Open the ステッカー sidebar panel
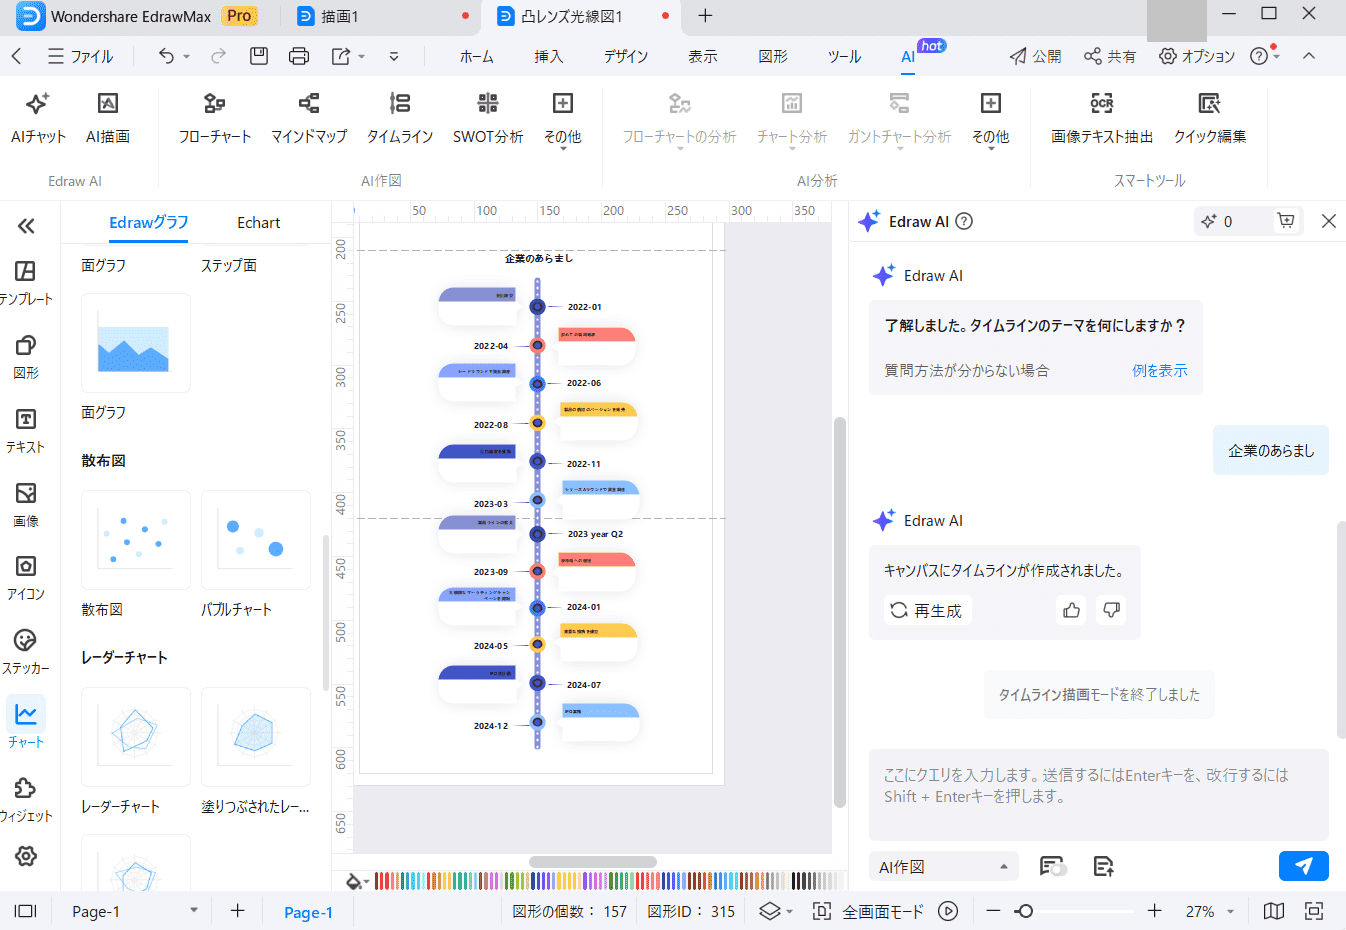This screenshot has height=930, width=1346. click(26, 652)
